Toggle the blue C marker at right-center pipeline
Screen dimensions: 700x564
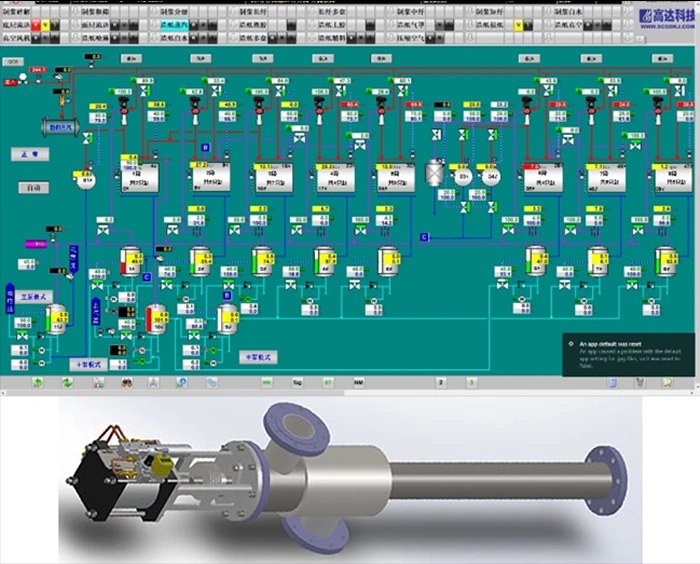[424, 236]
